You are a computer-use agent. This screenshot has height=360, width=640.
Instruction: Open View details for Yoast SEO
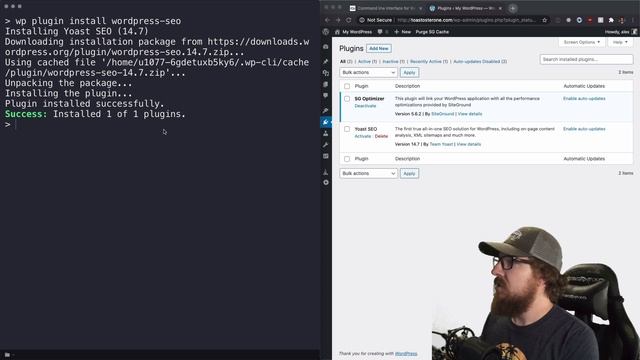(x=469, y=144)
